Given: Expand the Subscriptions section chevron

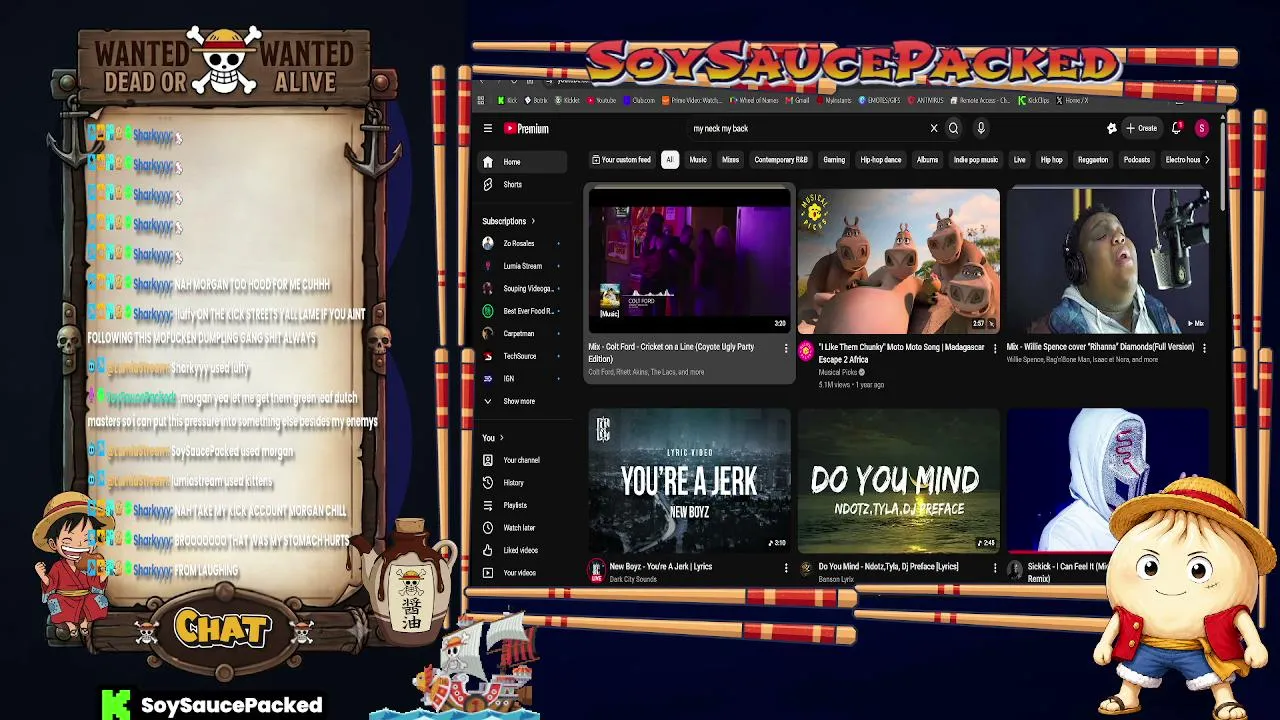Looking at the screenshot, I should [533, 221].
